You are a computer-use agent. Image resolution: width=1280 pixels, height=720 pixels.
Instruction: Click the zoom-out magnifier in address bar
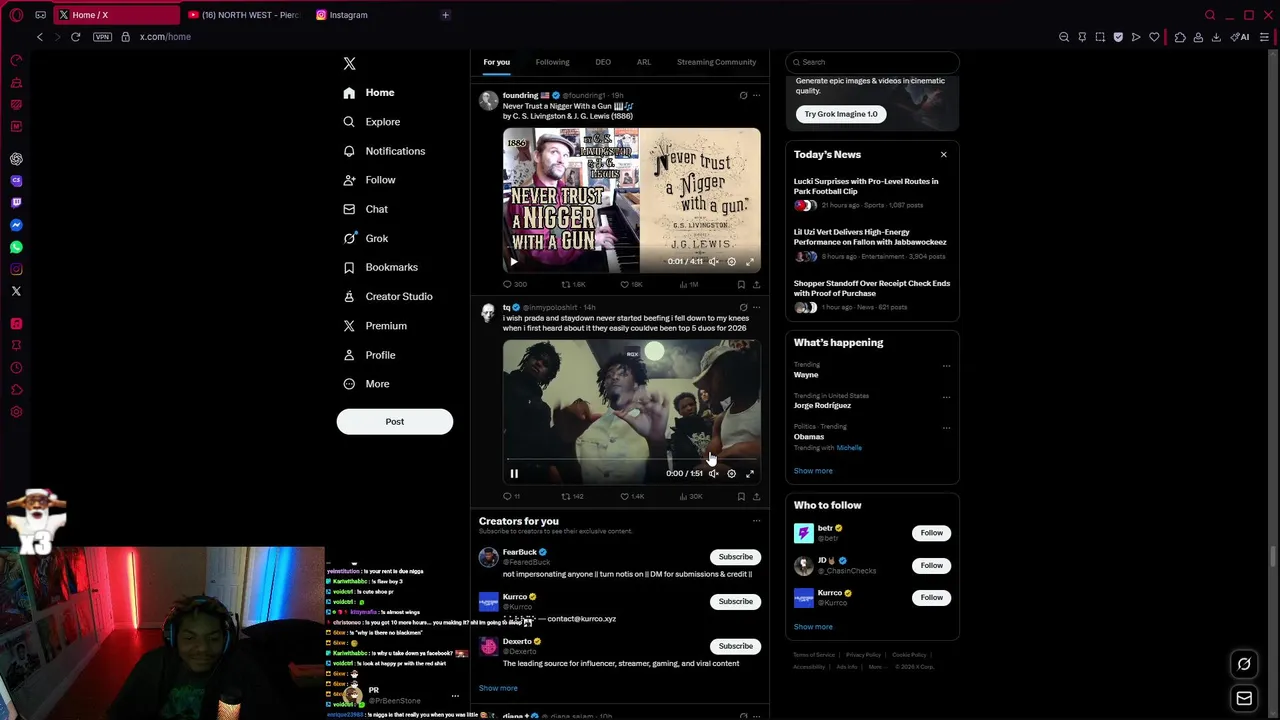tap(1064, 37)
